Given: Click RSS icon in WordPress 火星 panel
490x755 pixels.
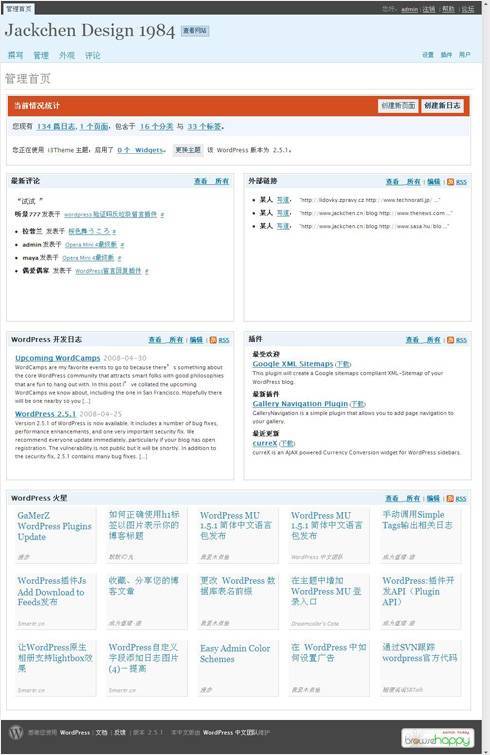Looking at the screenshot, I should point(451,499).
